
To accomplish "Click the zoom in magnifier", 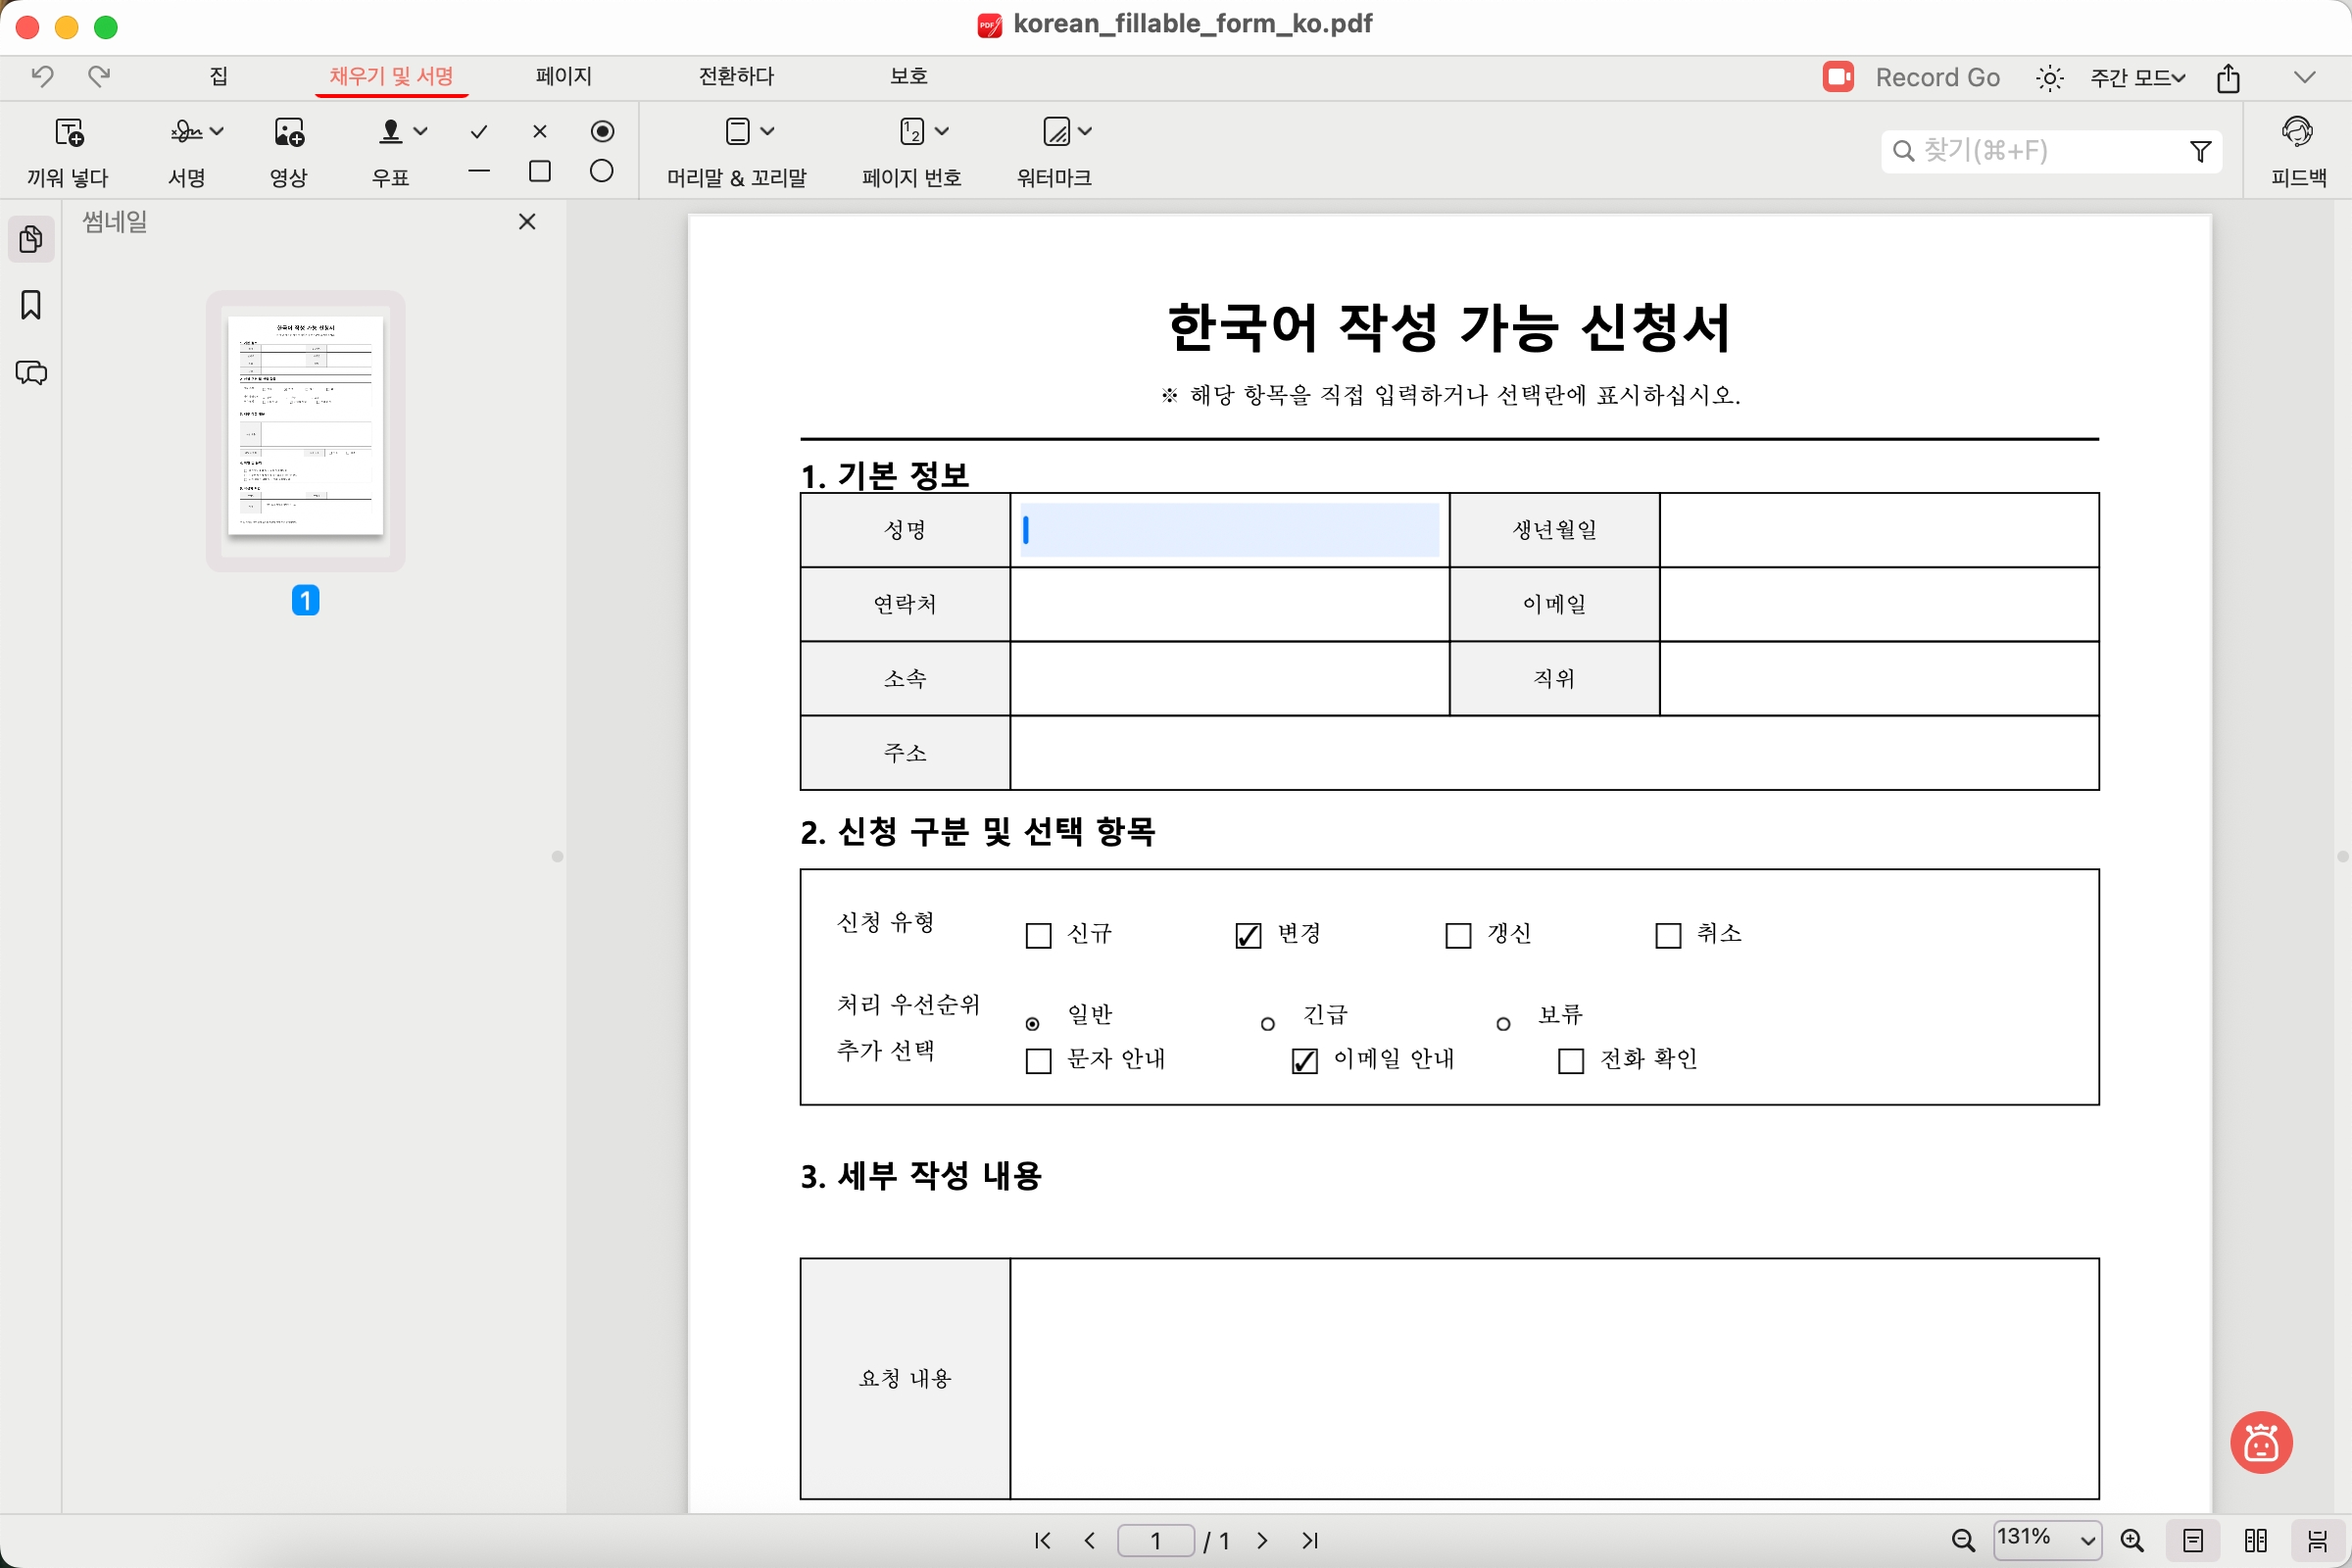I will [2132, 1541].
